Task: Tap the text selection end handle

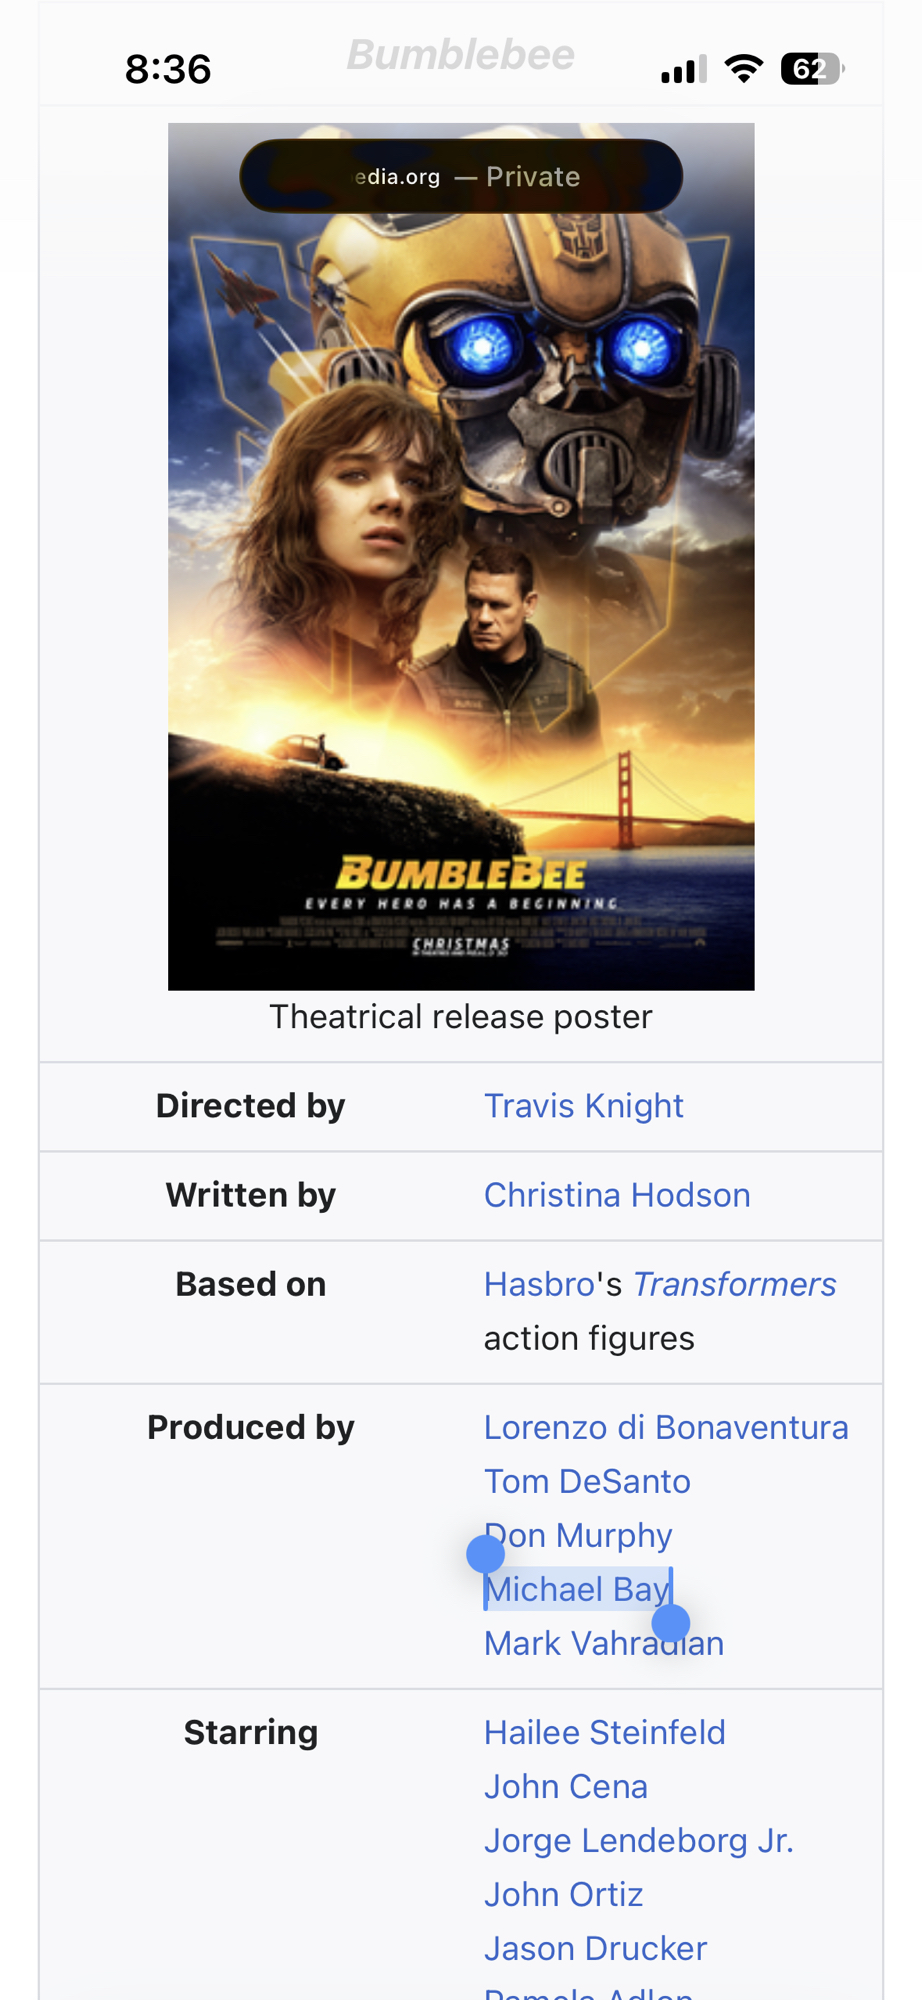Action: 671,1623
